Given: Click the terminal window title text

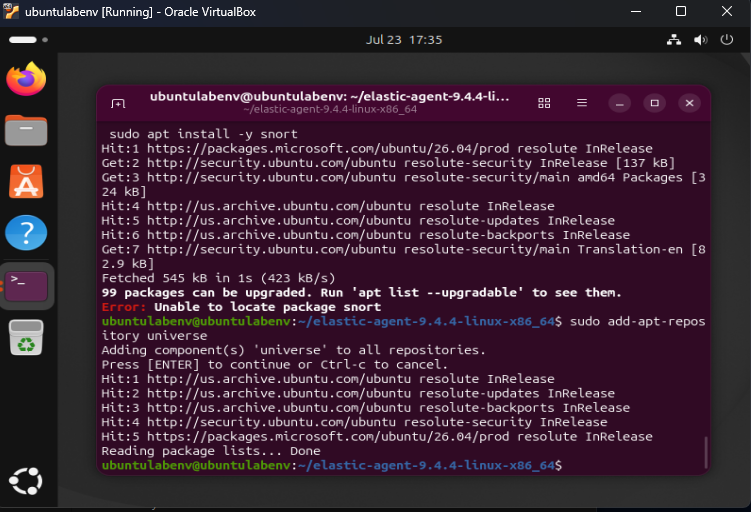Looking at the screenshot, I should coord(330,97).
